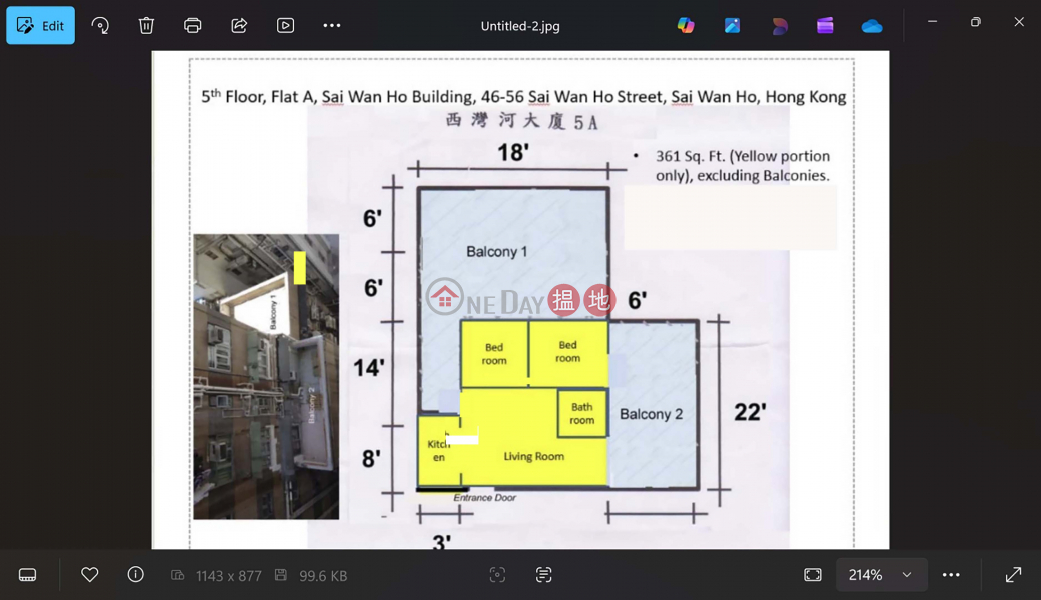Show file information for the photo
Image resolution: width=1041 pixels, height=600 pixels.
[x=135, y=575]
